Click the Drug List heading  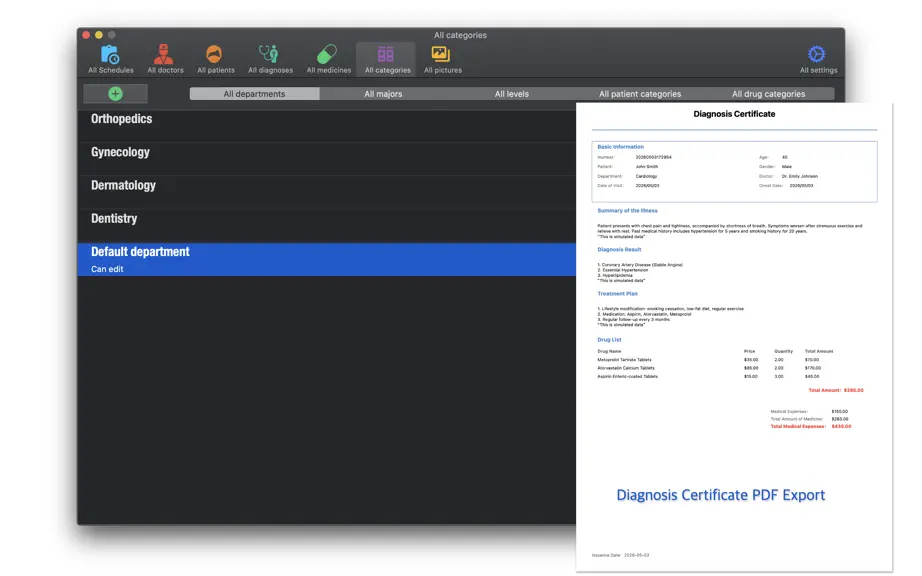pyautogui.click(x=609, y=340)
